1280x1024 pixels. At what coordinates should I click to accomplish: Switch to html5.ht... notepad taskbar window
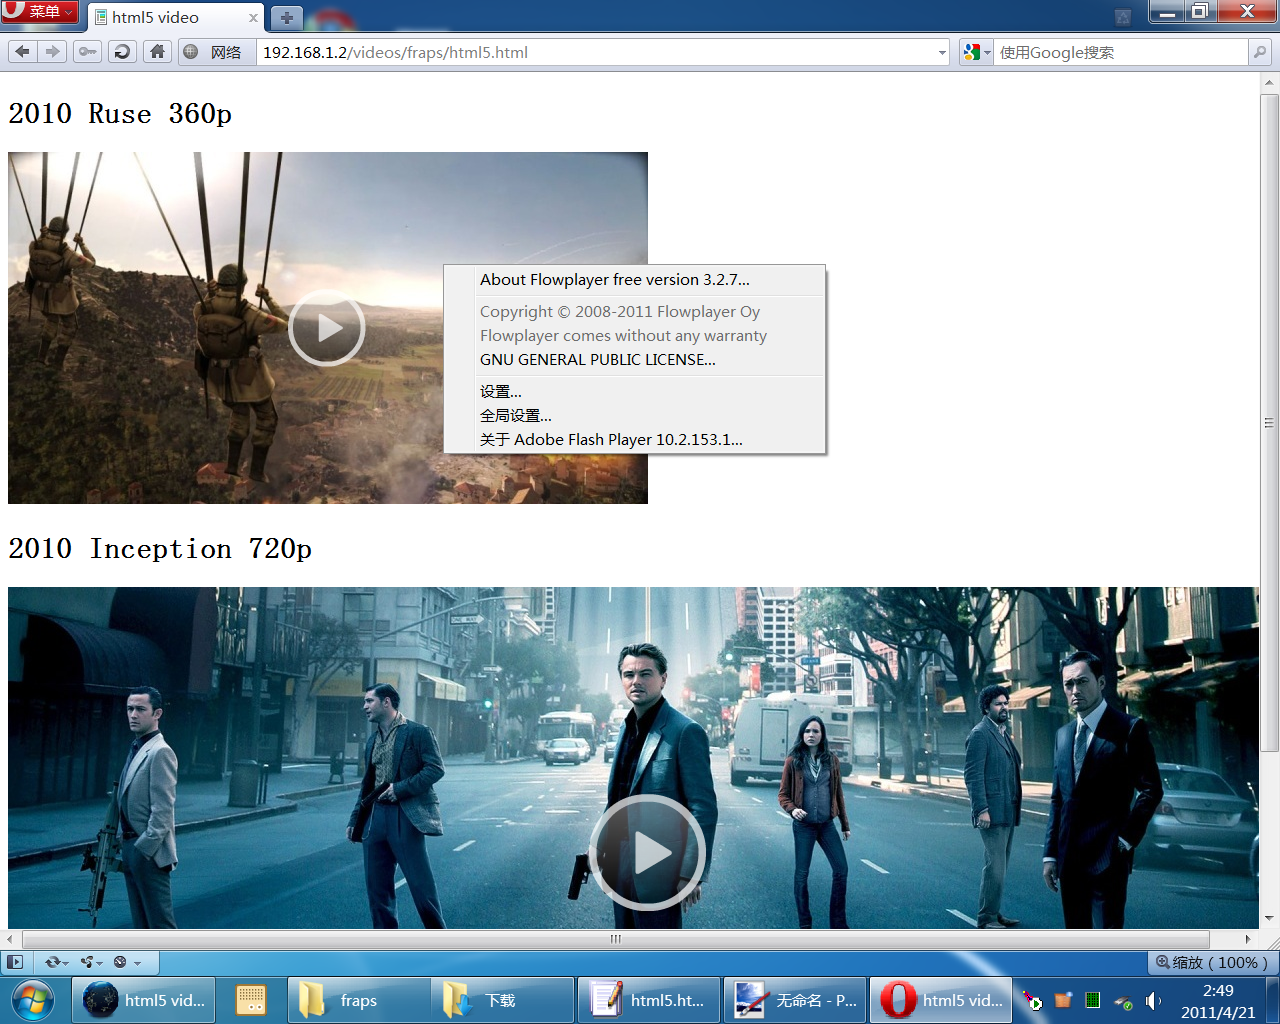649,1000
